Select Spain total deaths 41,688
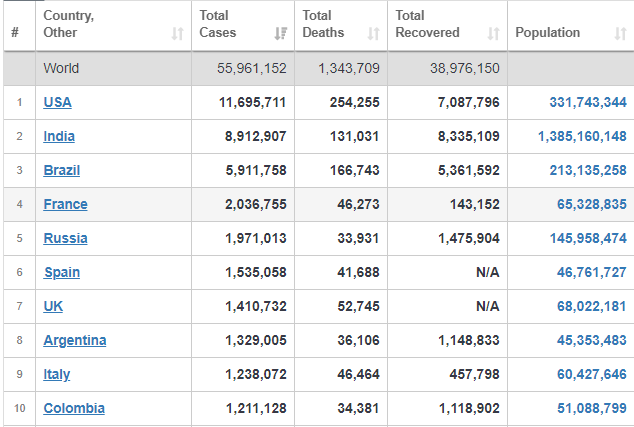 coord(358,272)
